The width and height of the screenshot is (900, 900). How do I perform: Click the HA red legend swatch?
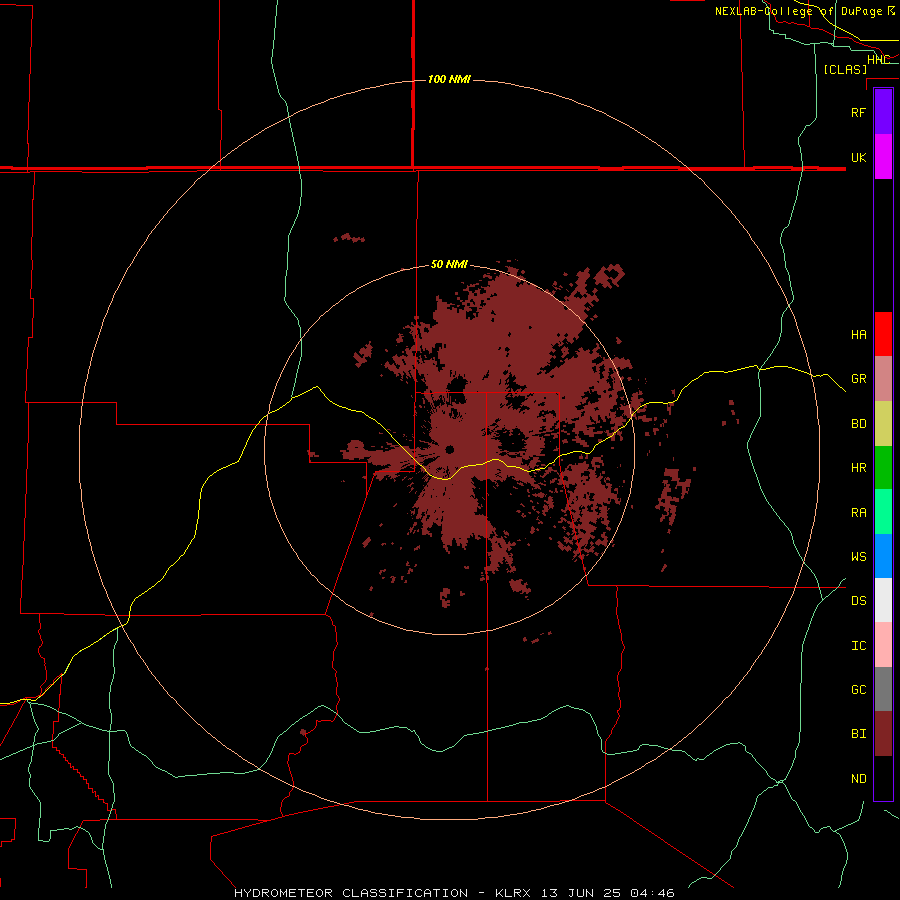click(x=883, y=334)
